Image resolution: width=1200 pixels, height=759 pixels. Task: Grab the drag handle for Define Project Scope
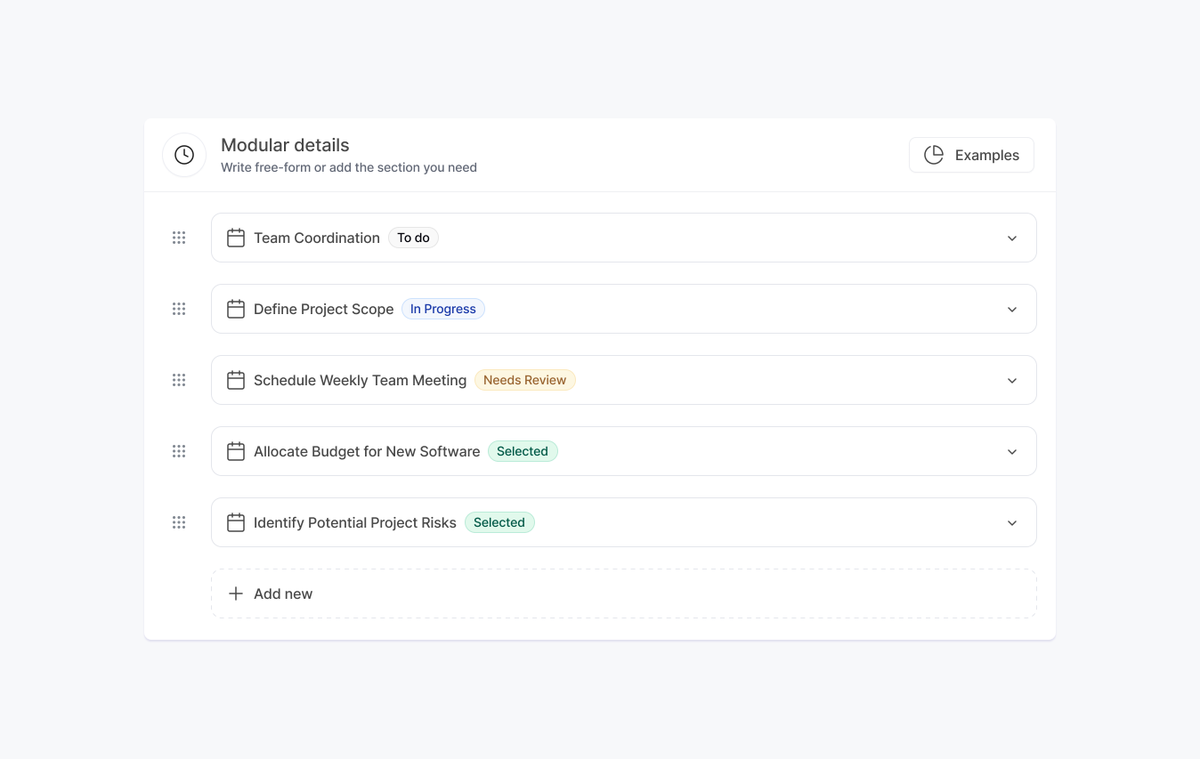(179, 309)
